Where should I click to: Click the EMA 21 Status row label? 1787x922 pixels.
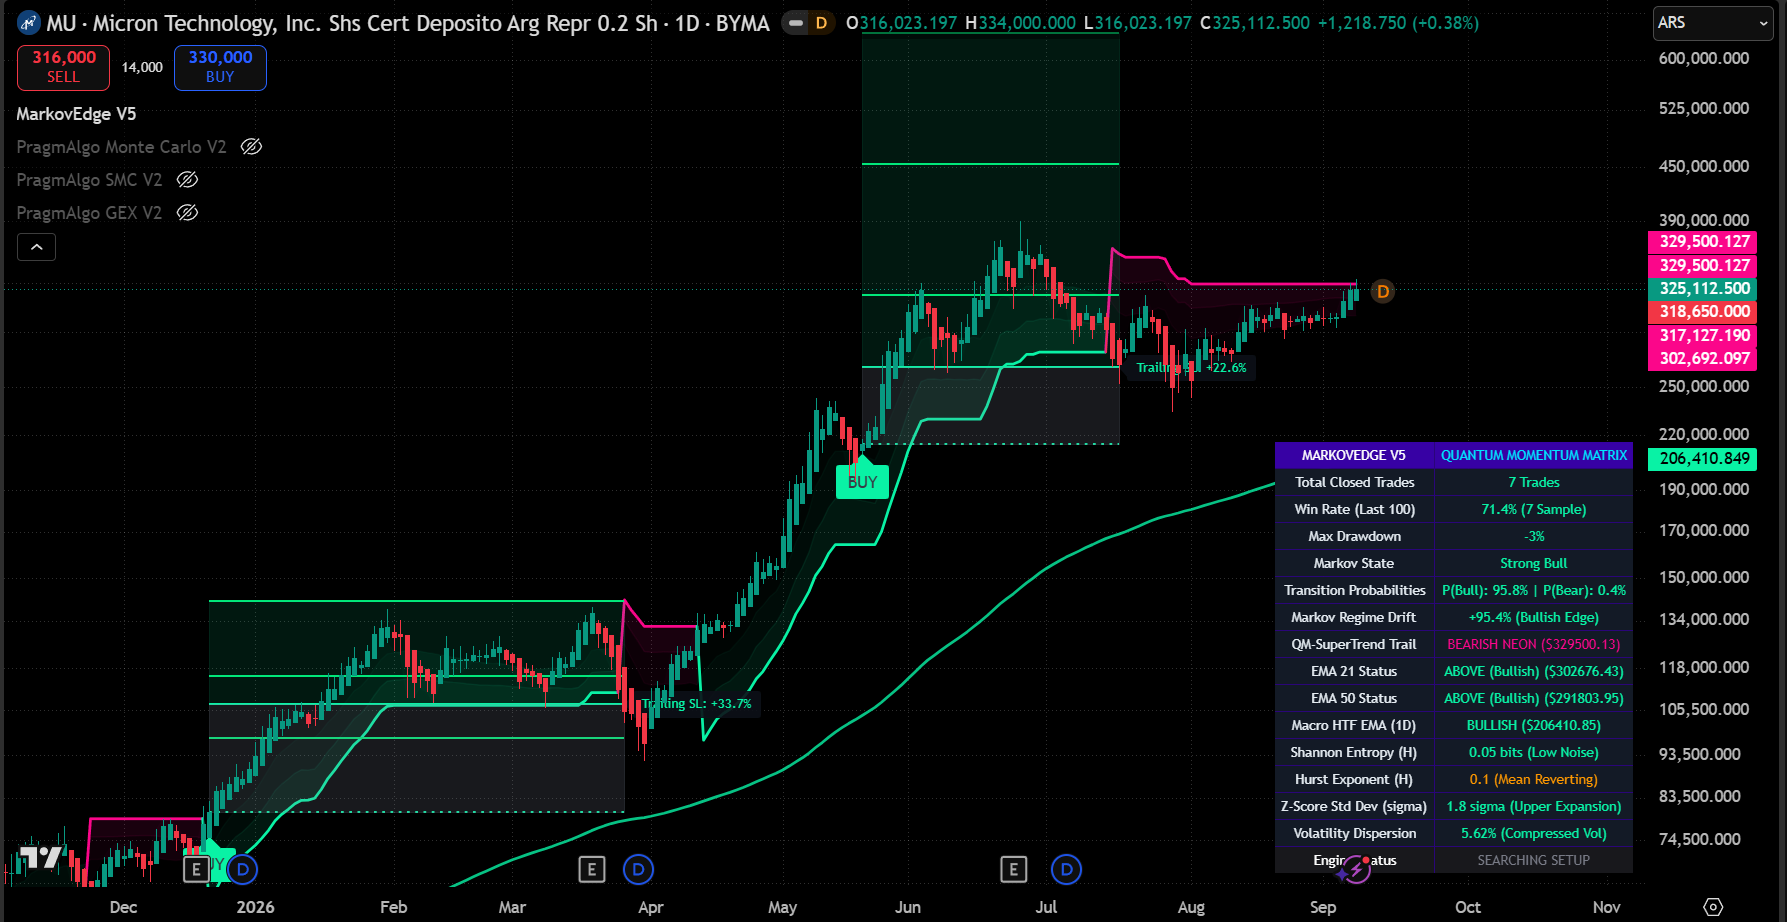1354,672
